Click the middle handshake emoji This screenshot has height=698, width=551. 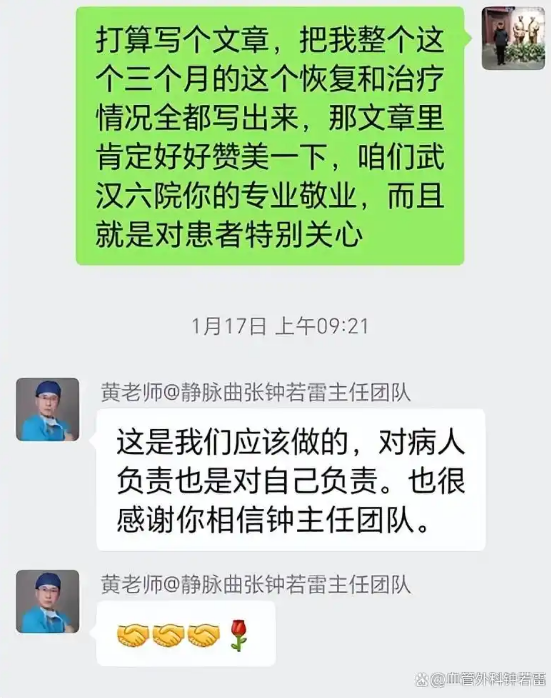(x=168, y=635)
